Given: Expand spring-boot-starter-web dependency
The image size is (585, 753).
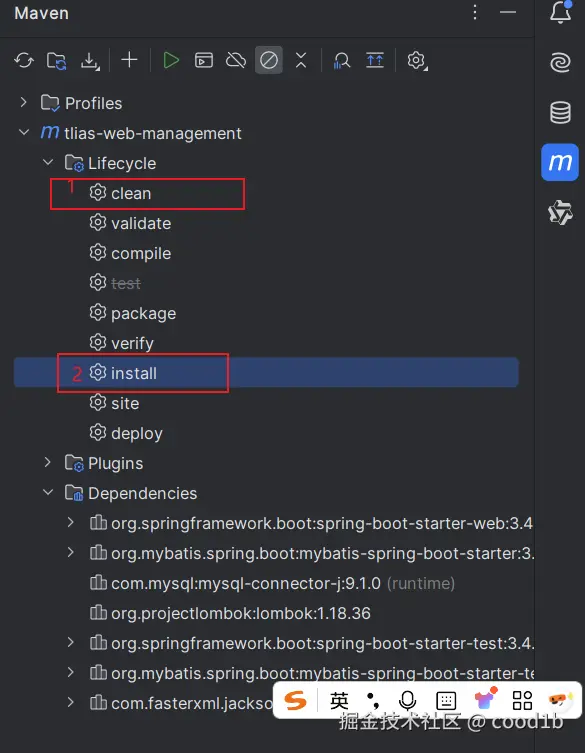Looking at the screenshot, I should click(x=71, y=522).
